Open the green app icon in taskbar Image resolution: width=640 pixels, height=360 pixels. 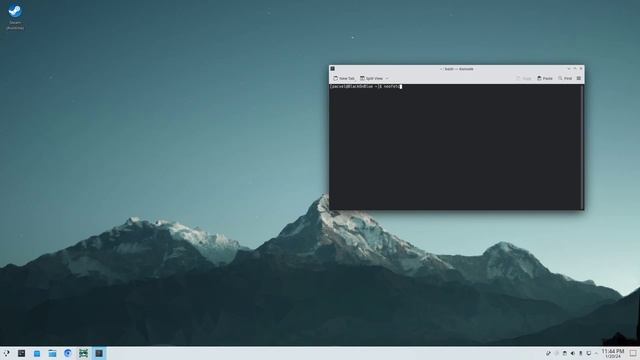pos(83,353)
